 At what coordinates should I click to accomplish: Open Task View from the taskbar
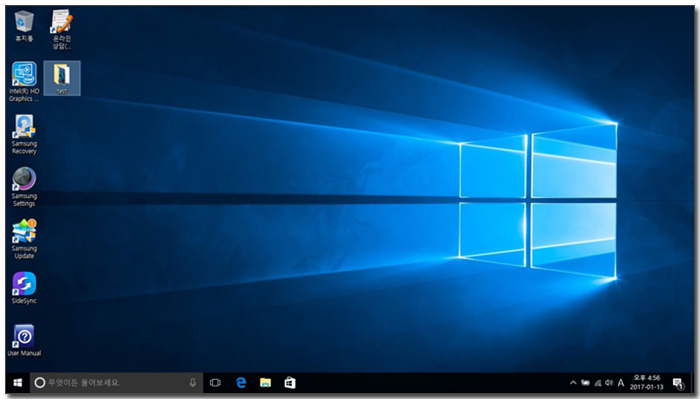click(x=215, y=382)
